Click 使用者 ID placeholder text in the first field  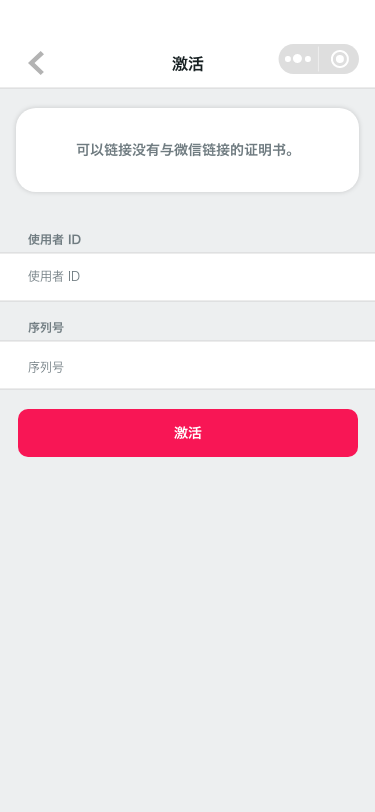click(54, 277)
